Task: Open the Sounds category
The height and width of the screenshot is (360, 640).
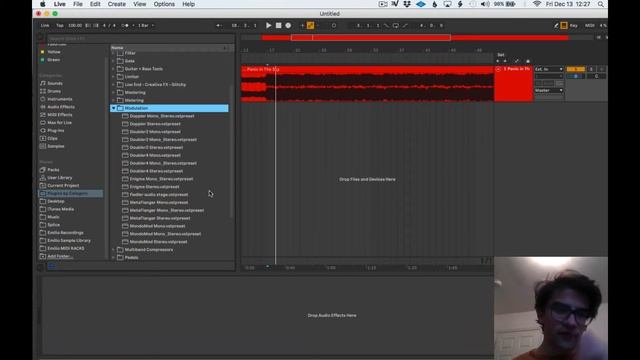Action: click(x=55, y=83)
